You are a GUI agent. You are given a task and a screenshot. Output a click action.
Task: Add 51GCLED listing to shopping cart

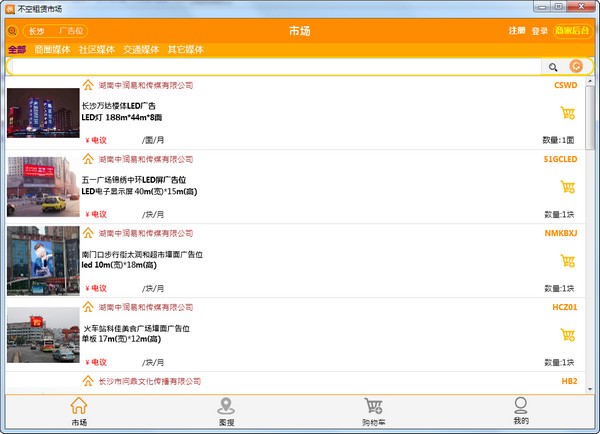click(x=568, y=187)
